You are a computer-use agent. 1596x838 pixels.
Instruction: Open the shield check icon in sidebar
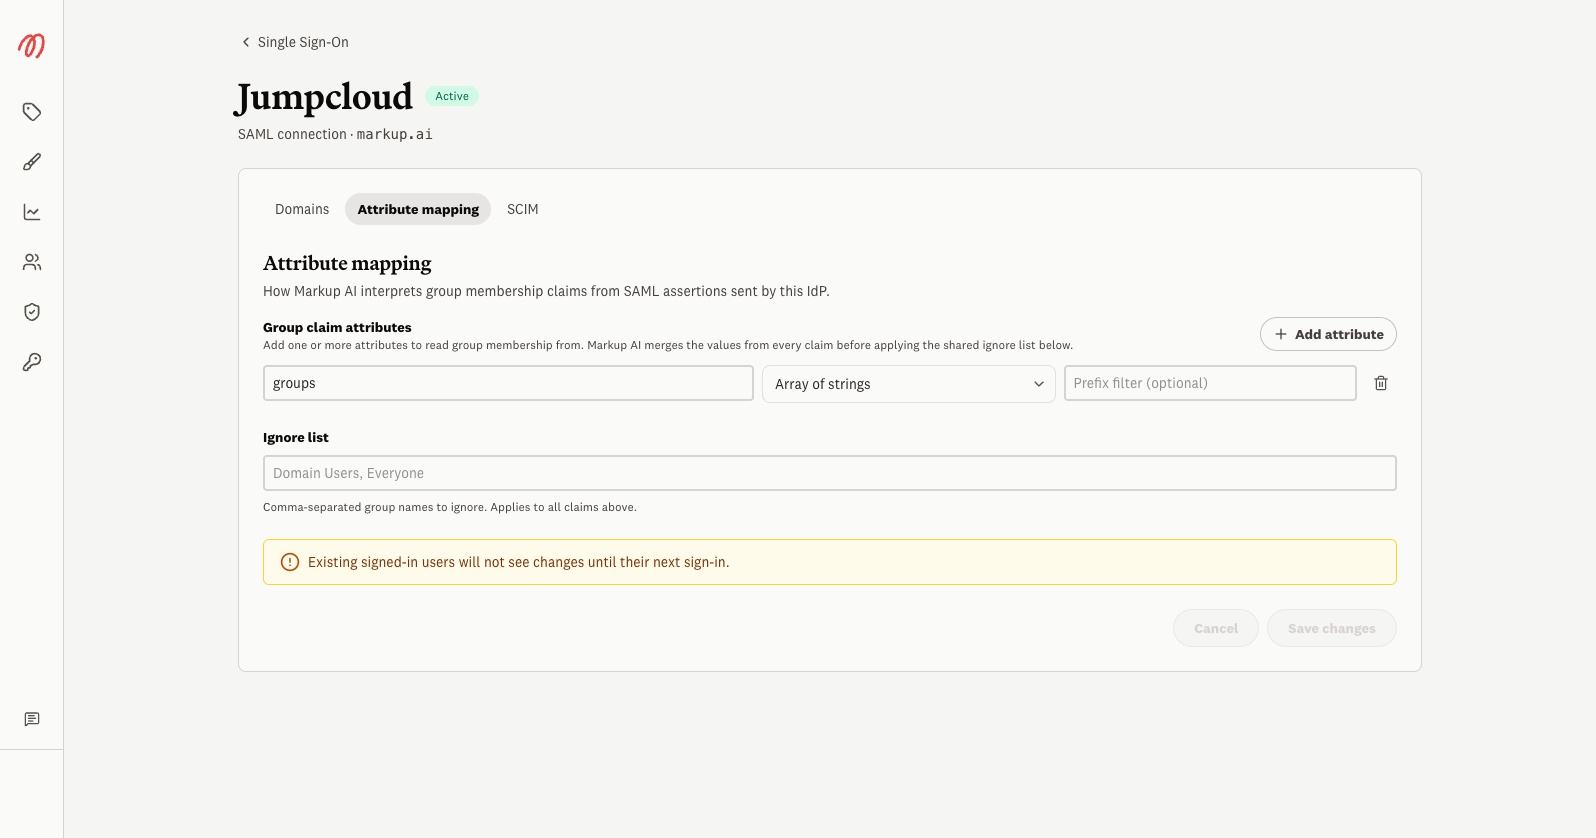(x=32, y=312)
